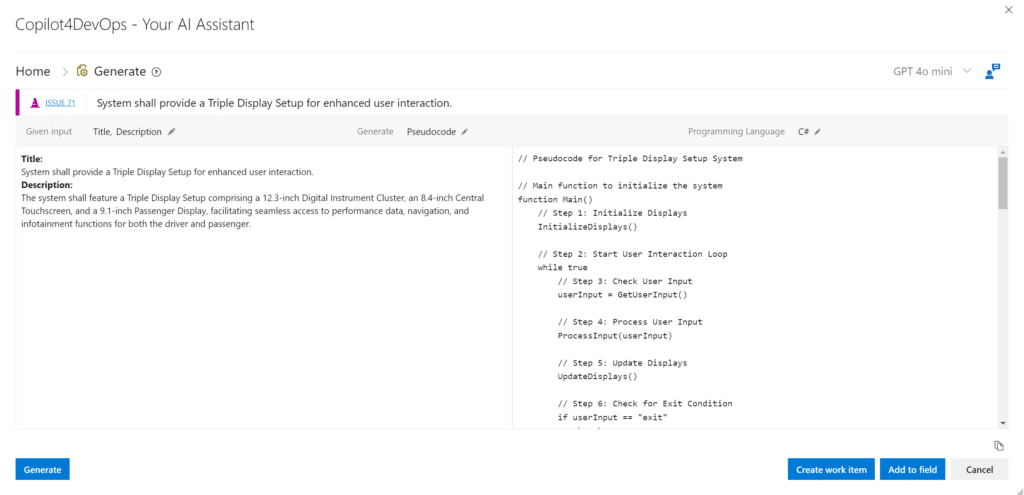
Task: Click the 'UpdateDisplays()' code line
Action: pyautogui.click(x=597, y=376)
